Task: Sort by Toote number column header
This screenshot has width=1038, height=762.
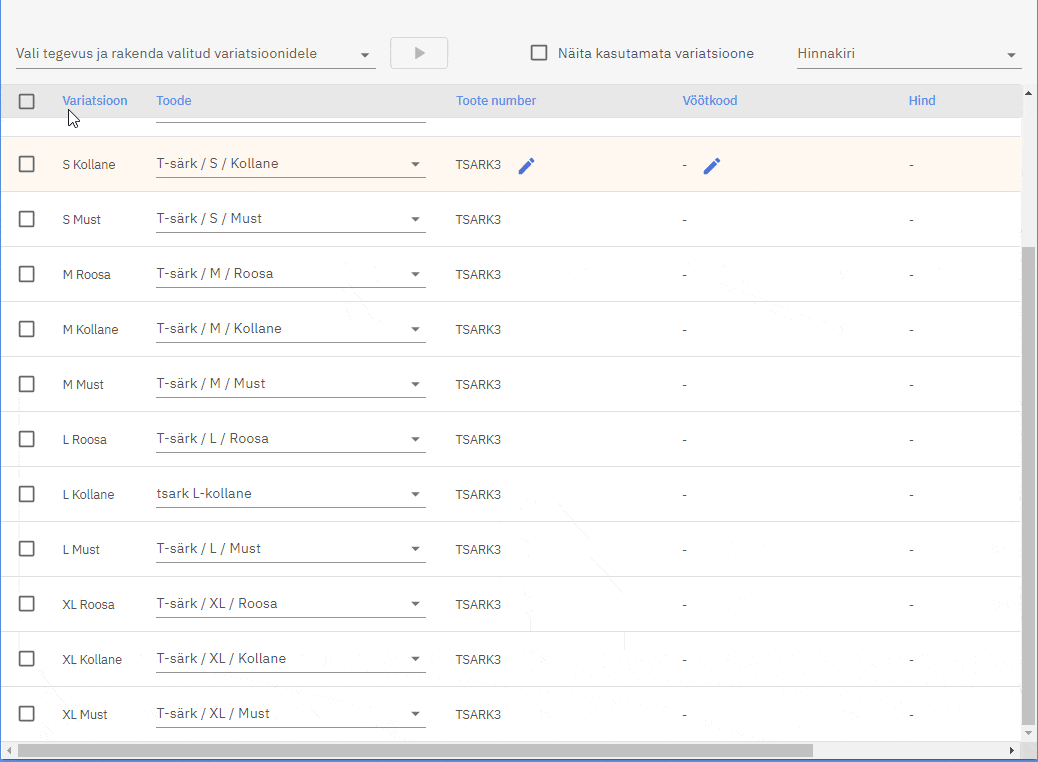Action: click(x=496, y=101)
